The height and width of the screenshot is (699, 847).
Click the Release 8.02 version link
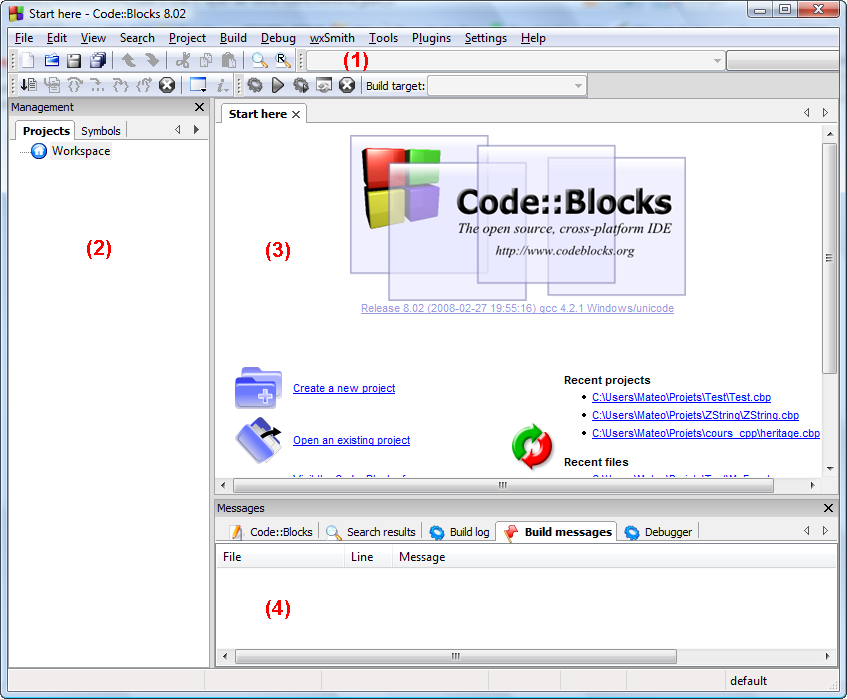point(517,308)
